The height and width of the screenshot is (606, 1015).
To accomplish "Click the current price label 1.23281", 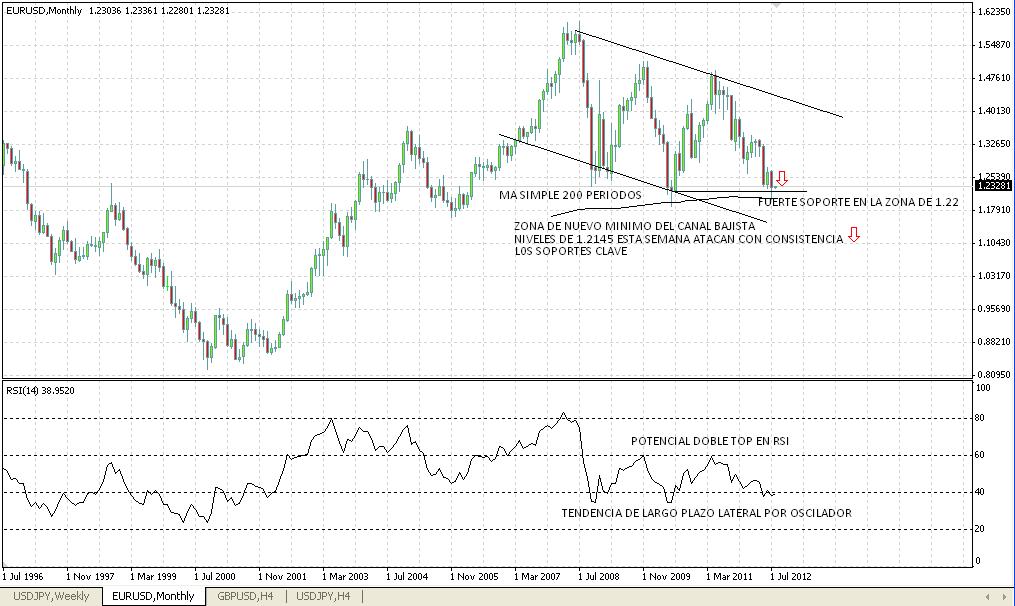I will point(993,186).
